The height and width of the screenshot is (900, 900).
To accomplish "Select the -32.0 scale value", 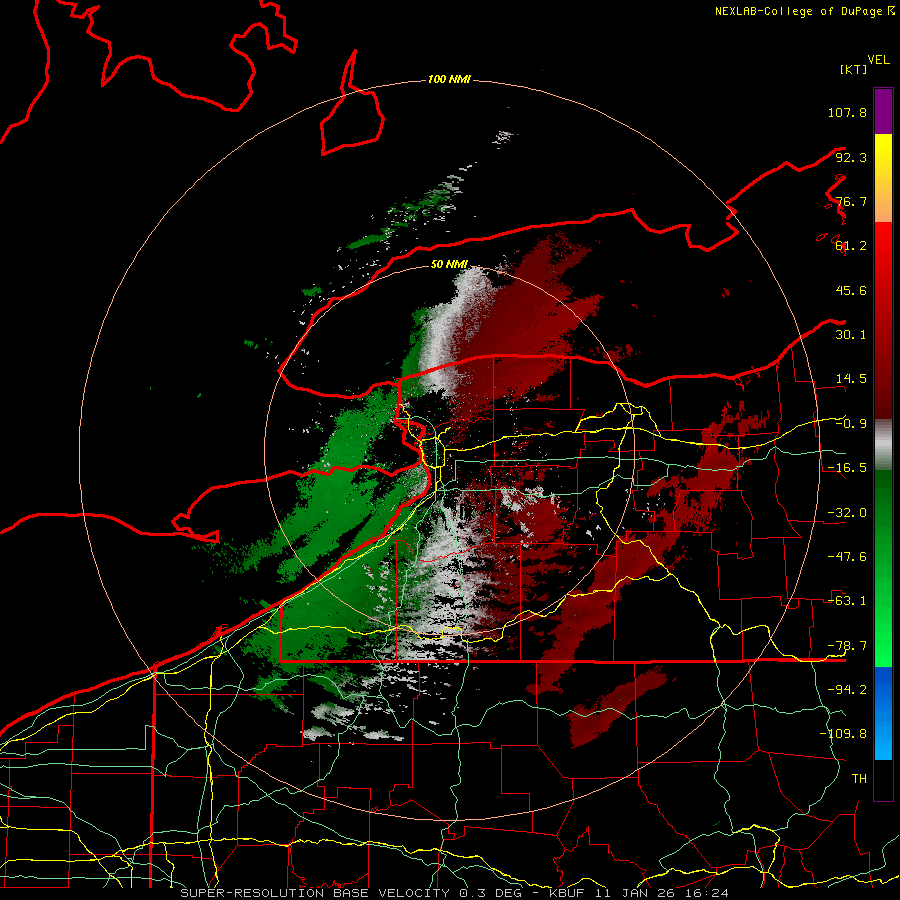I will pyautogui.click(x=847, y=513).
